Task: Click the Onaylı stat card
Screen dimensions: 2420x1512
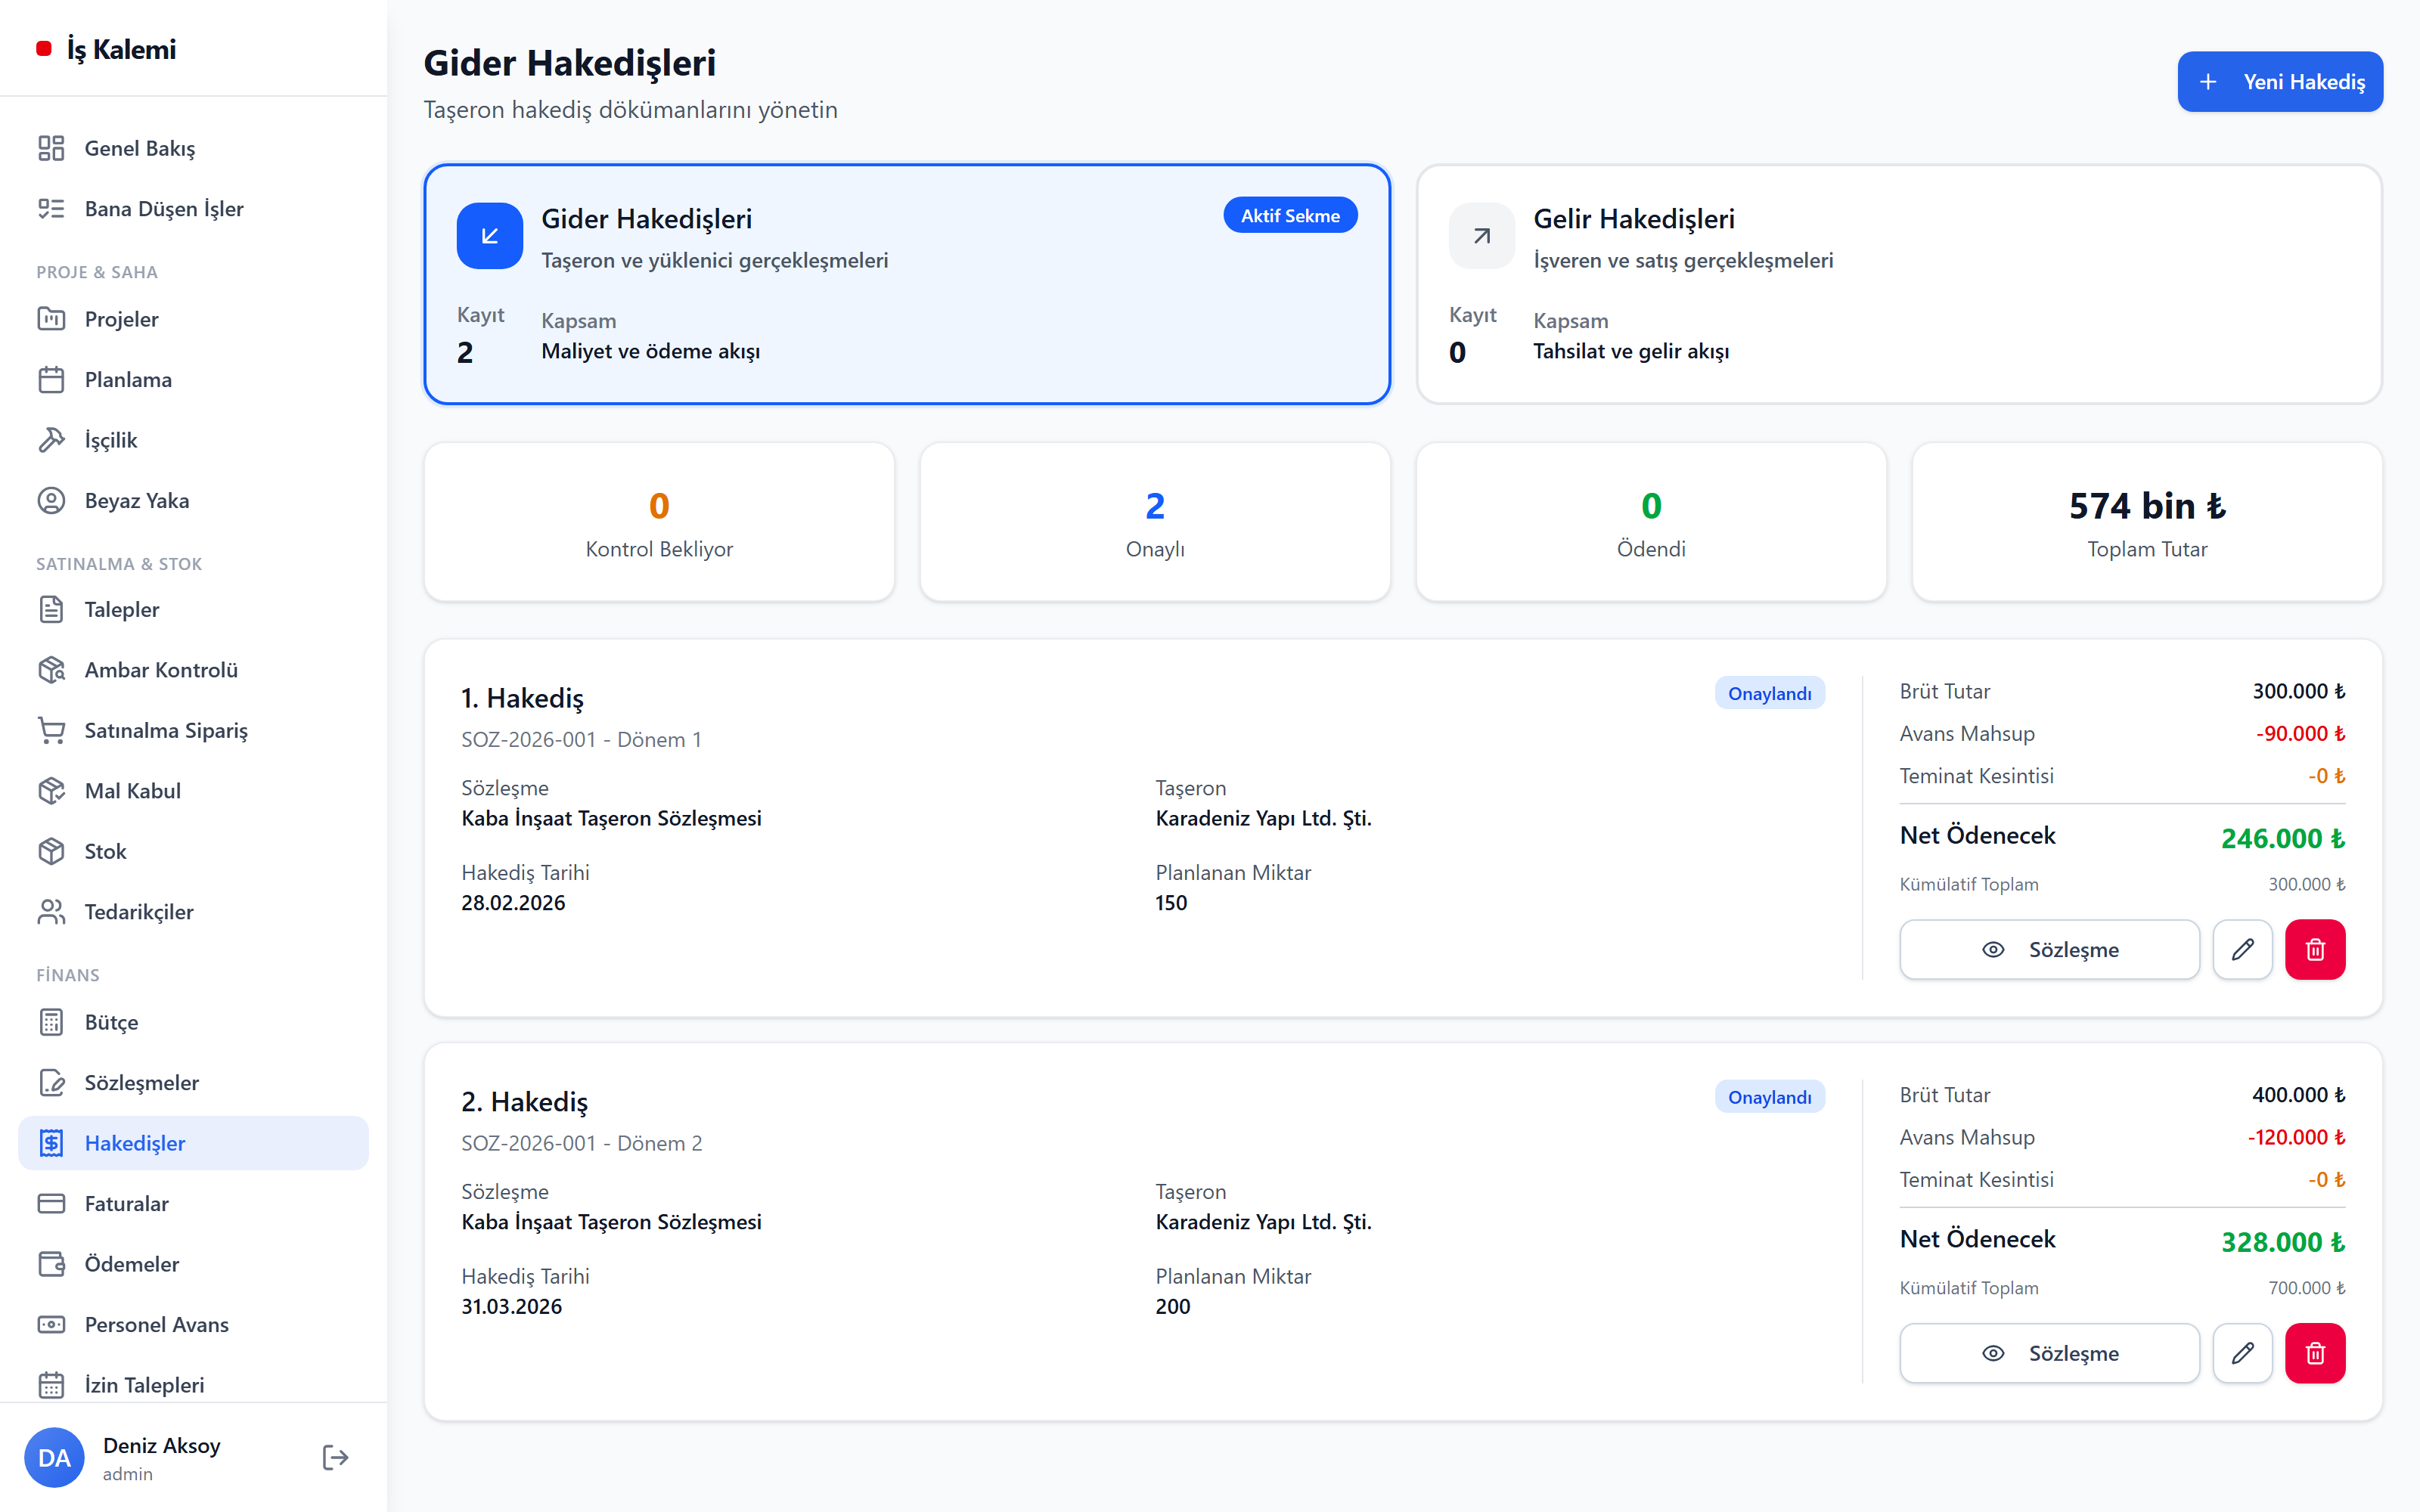Action: 1155,522
